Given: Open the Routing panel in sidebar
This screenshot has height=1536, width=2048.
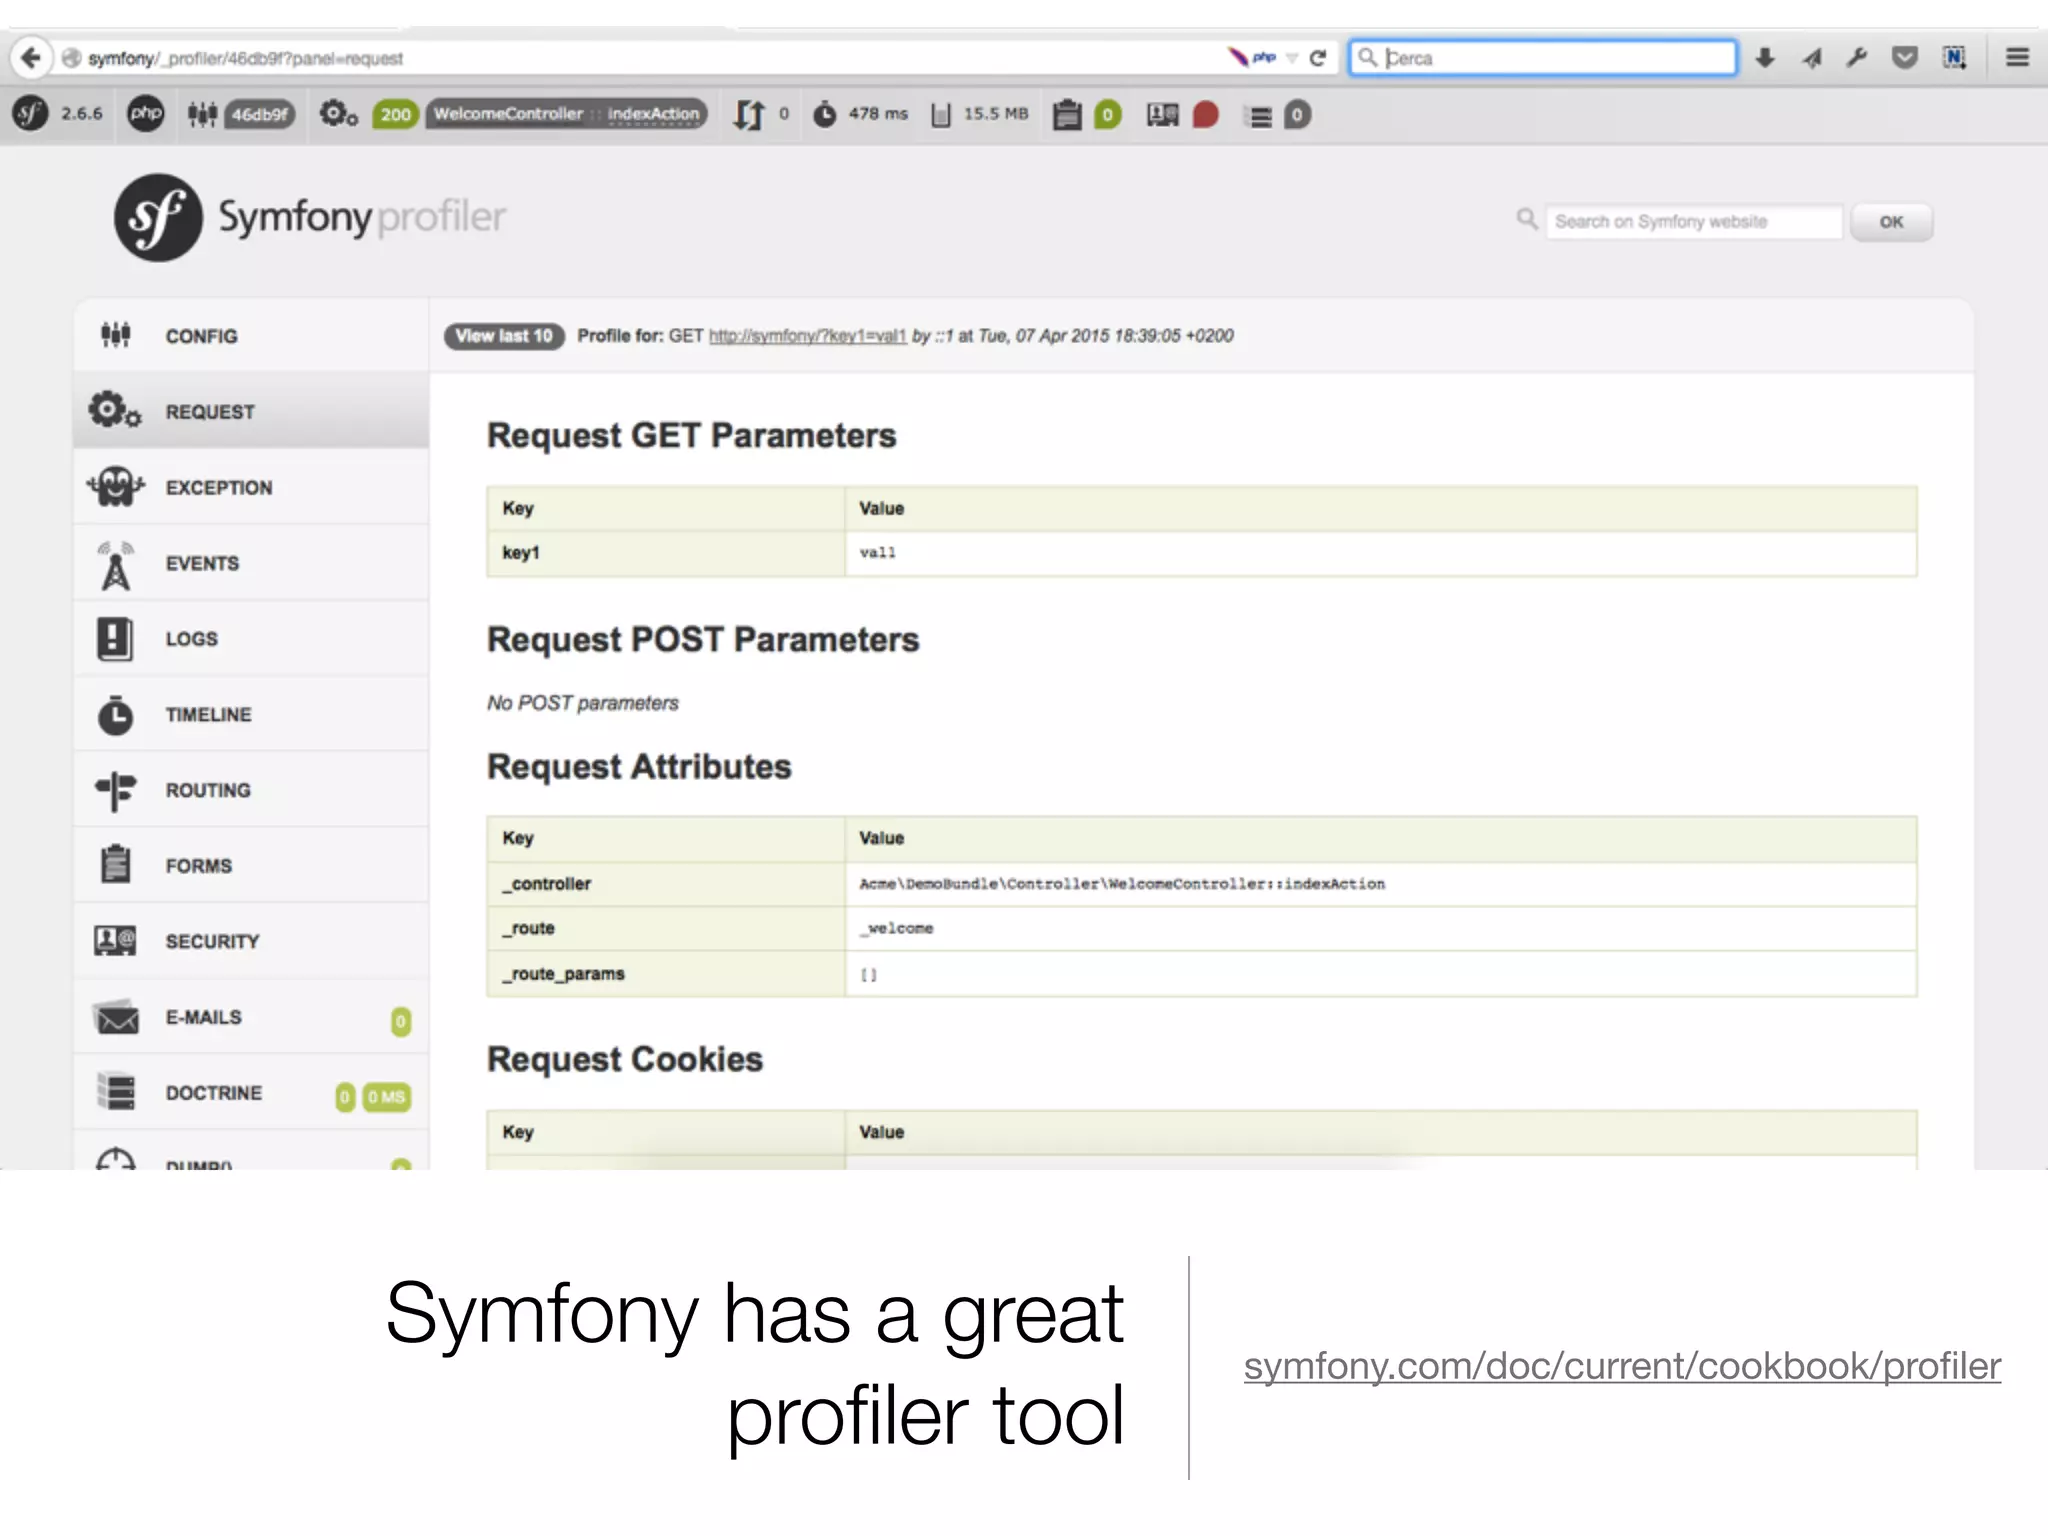Looking at the screenshot, I should (251, 790).
